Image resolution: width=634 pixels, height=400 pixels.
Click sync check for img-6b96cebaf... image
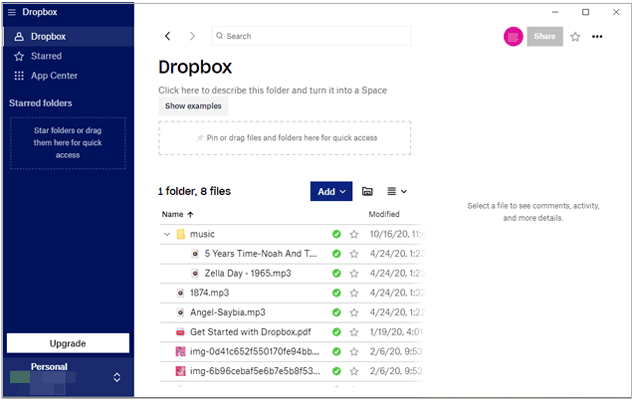click(336, 371)
